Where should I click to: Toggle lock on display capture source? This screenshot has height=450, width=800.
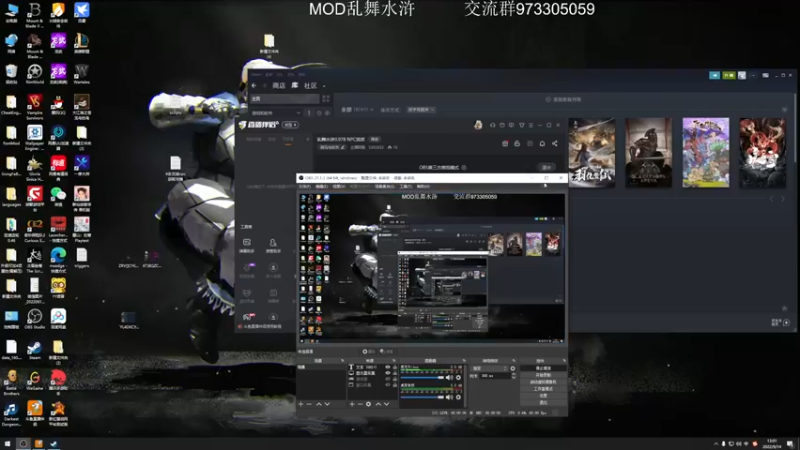point(395,373)
